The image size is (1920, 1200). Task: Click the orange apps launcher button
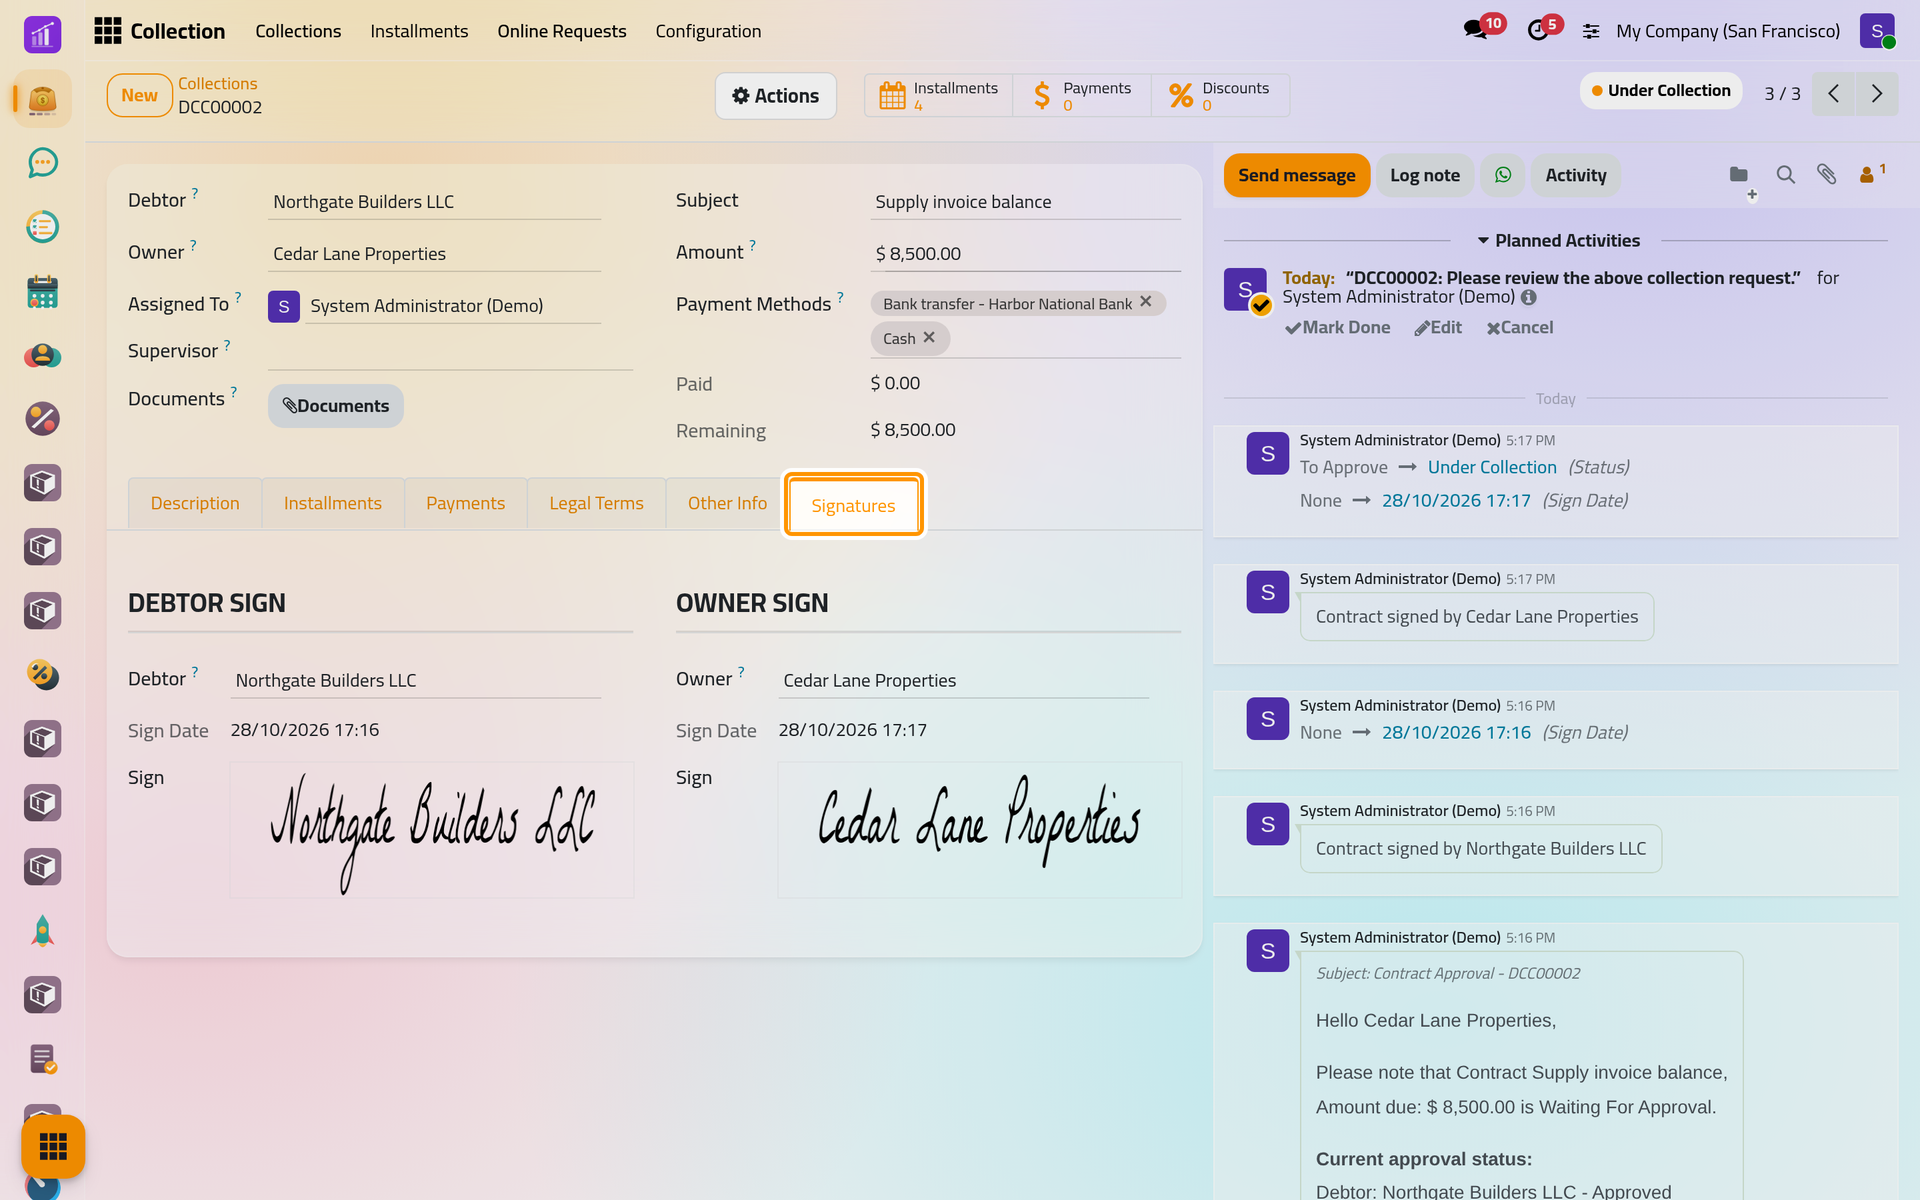(x=53, y=1146)
